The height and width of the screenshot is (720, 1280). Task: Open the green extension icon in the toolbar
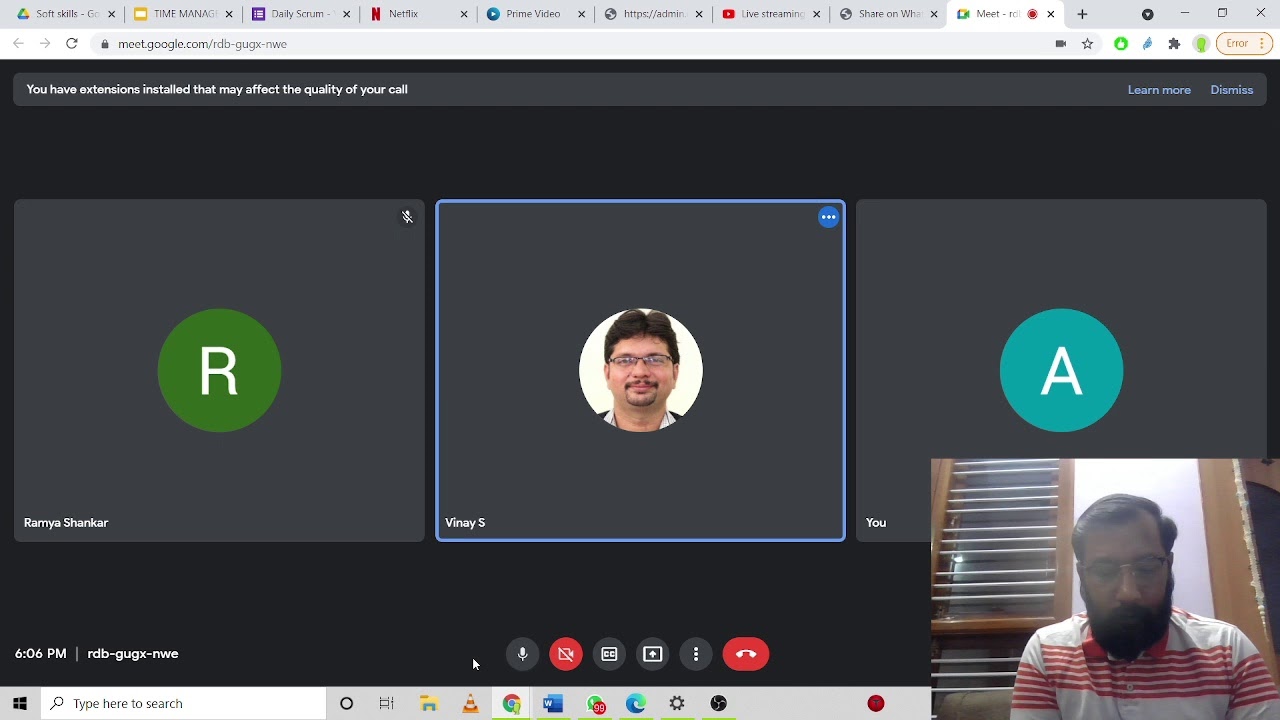(x=1121, y=44)
